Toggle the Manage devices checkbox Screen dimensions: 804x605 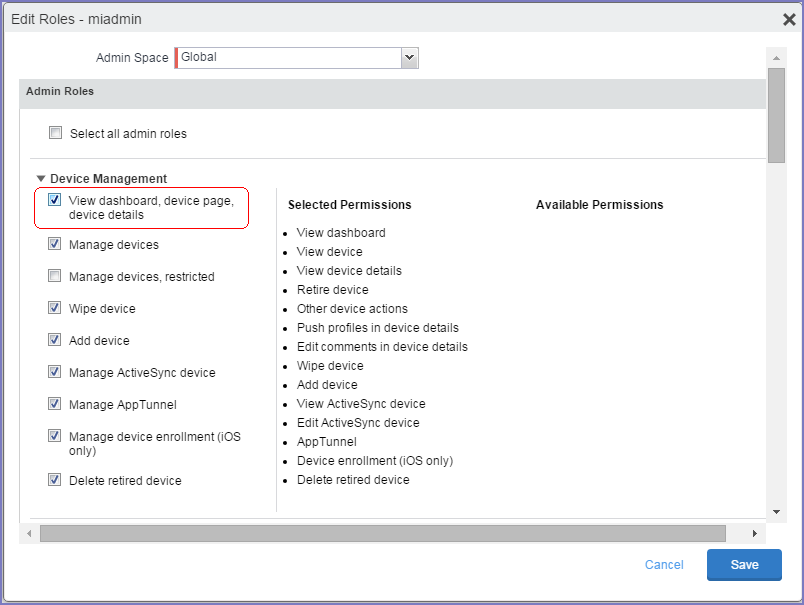point(54,244)
